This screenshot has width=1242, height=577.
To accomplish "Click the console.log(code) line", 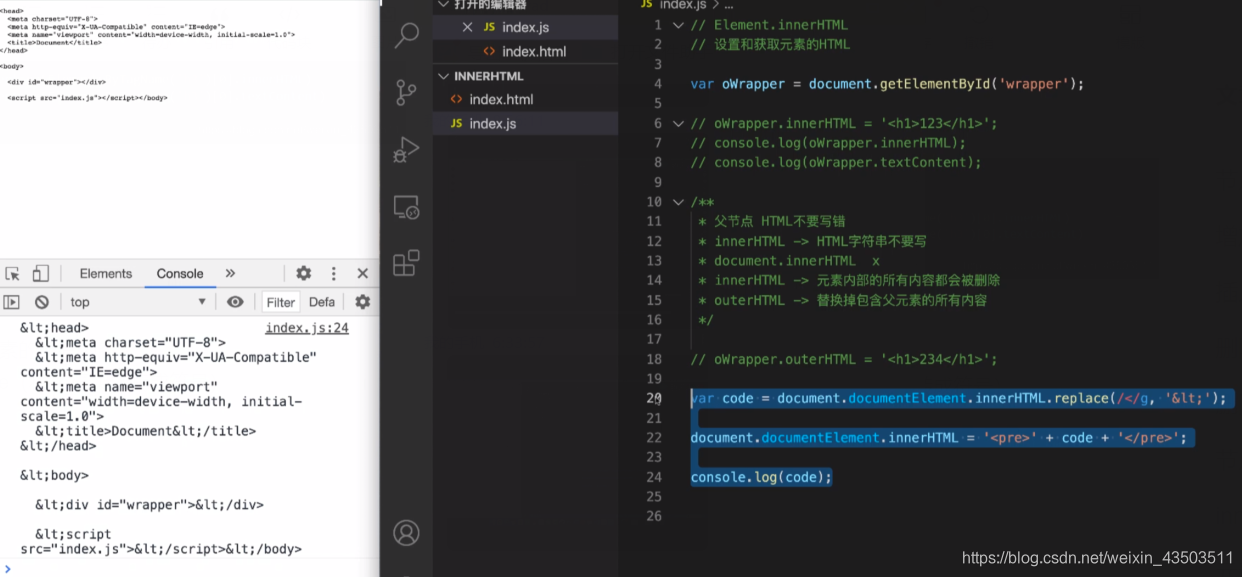I will pyautogui.click(x=761, y=477).
